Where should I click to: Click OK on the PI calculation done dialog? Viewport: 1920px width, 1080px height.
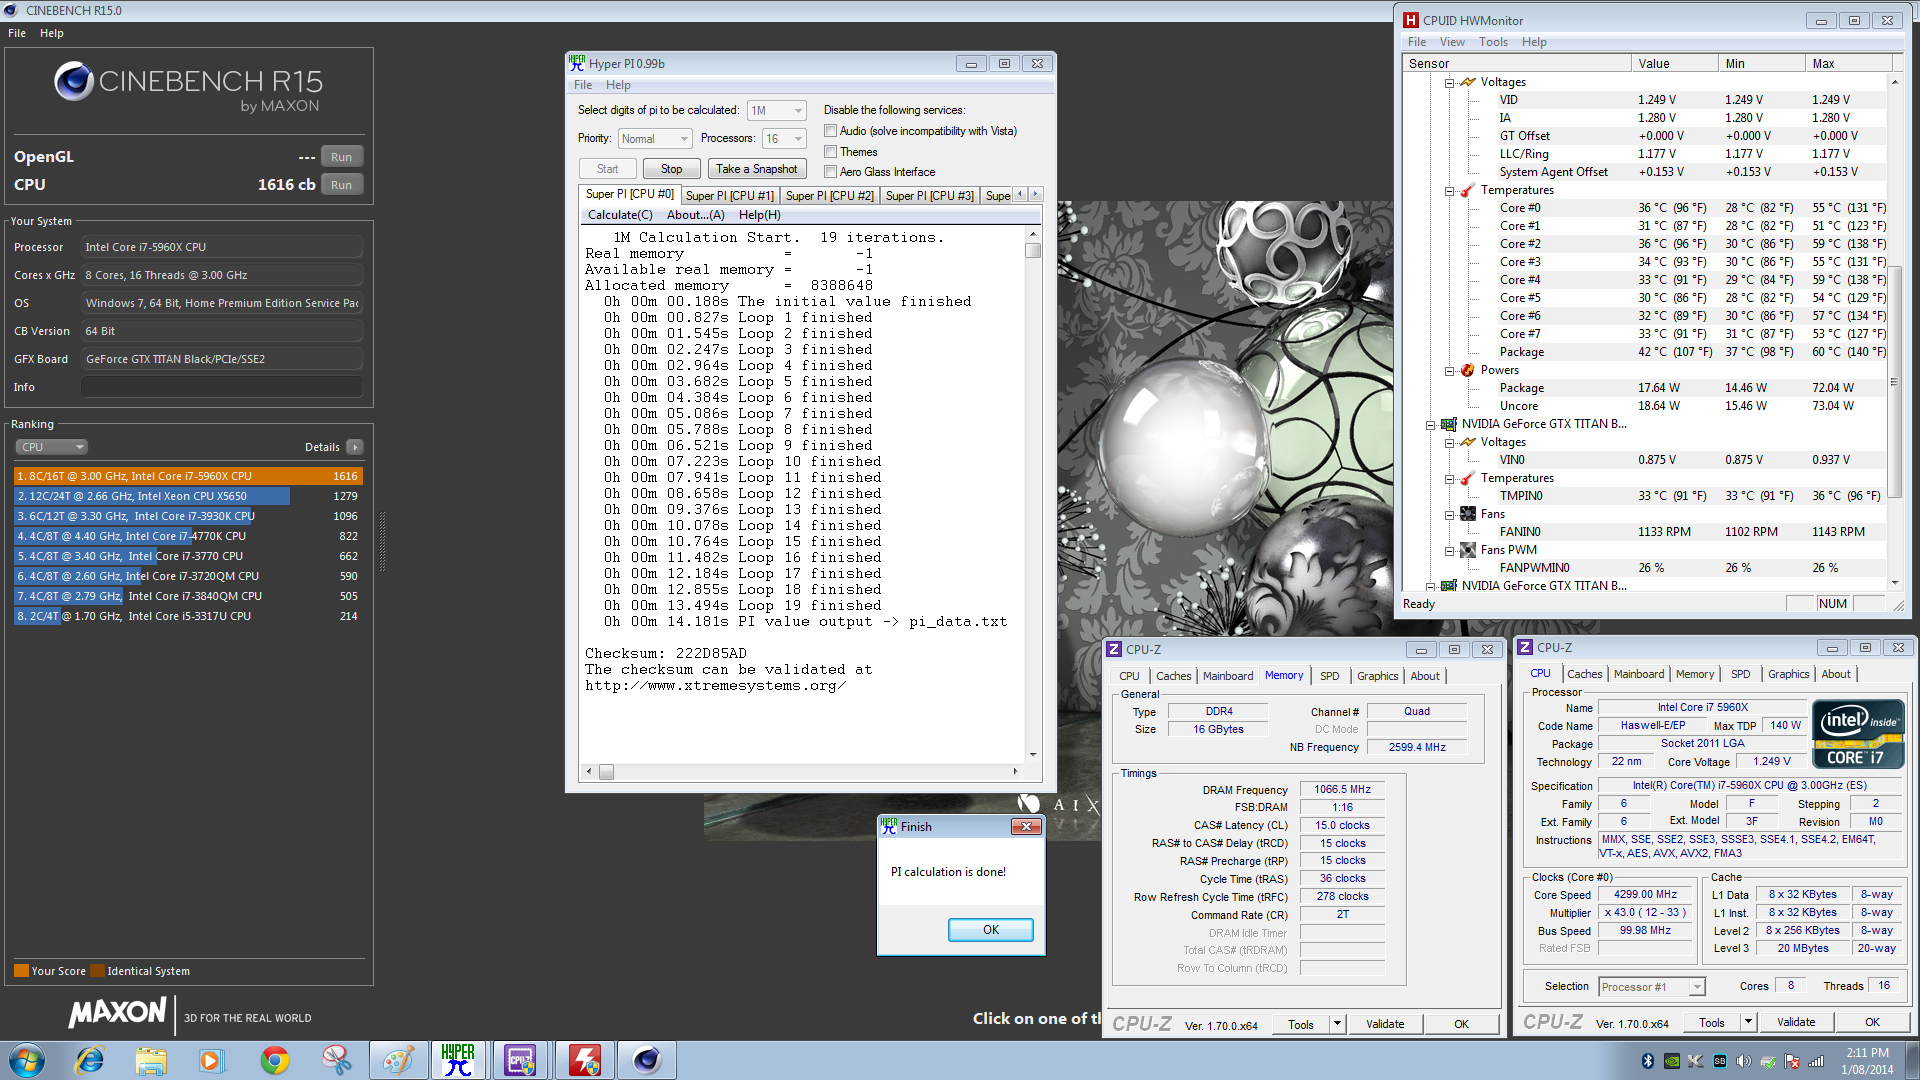pos(989,929)
